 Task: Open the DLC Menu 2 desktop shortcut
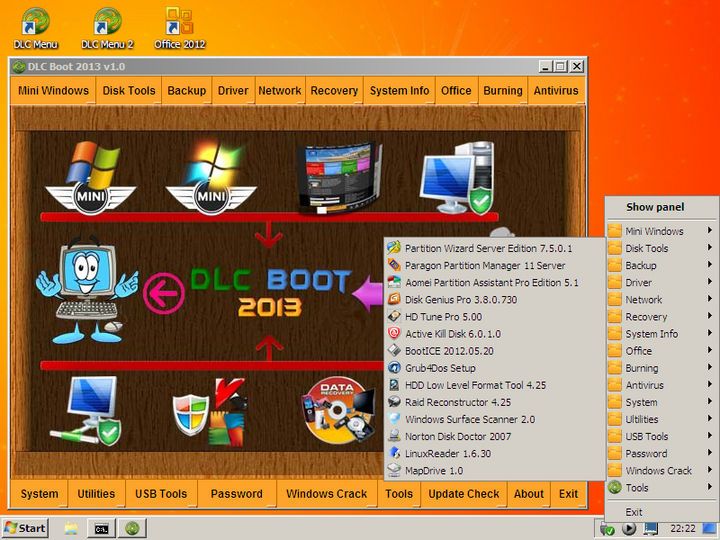107,28
